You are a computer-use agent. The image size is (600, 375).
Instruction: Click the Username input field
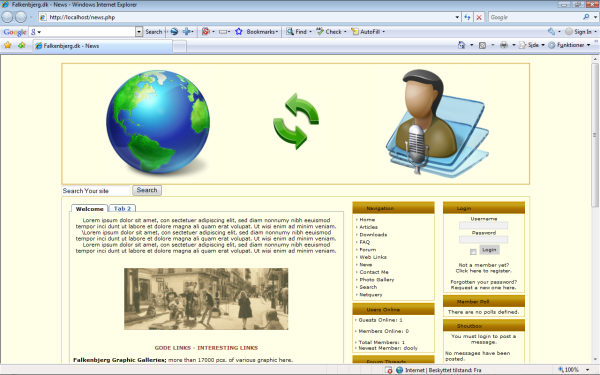click(483, 225)
